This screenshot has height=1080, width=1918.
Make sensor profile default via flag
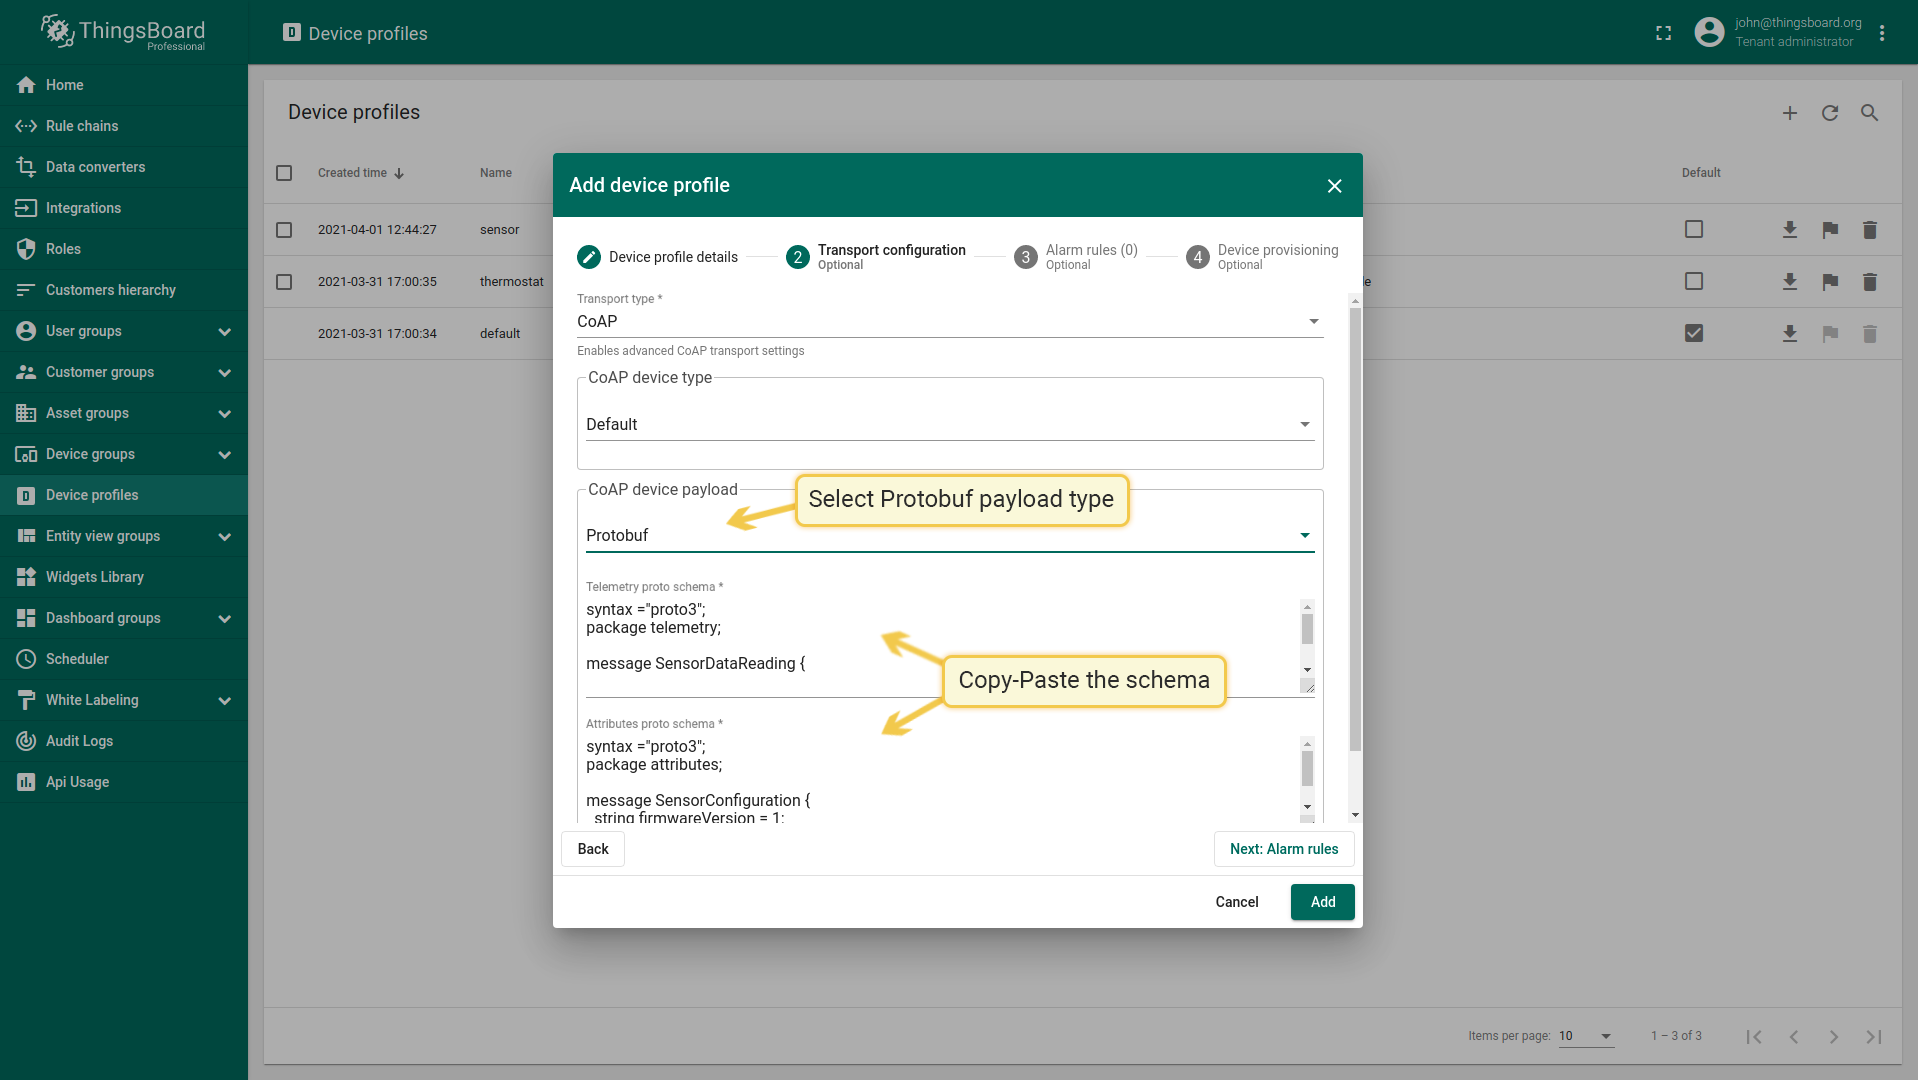(1830, 230)
